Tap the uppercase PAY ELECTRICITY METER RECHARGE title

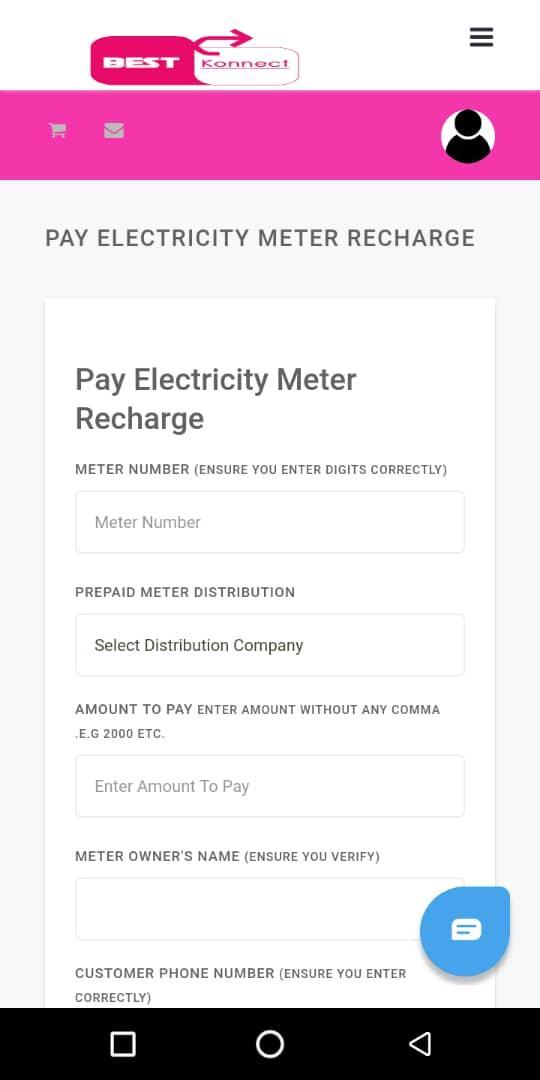[260, 238]
